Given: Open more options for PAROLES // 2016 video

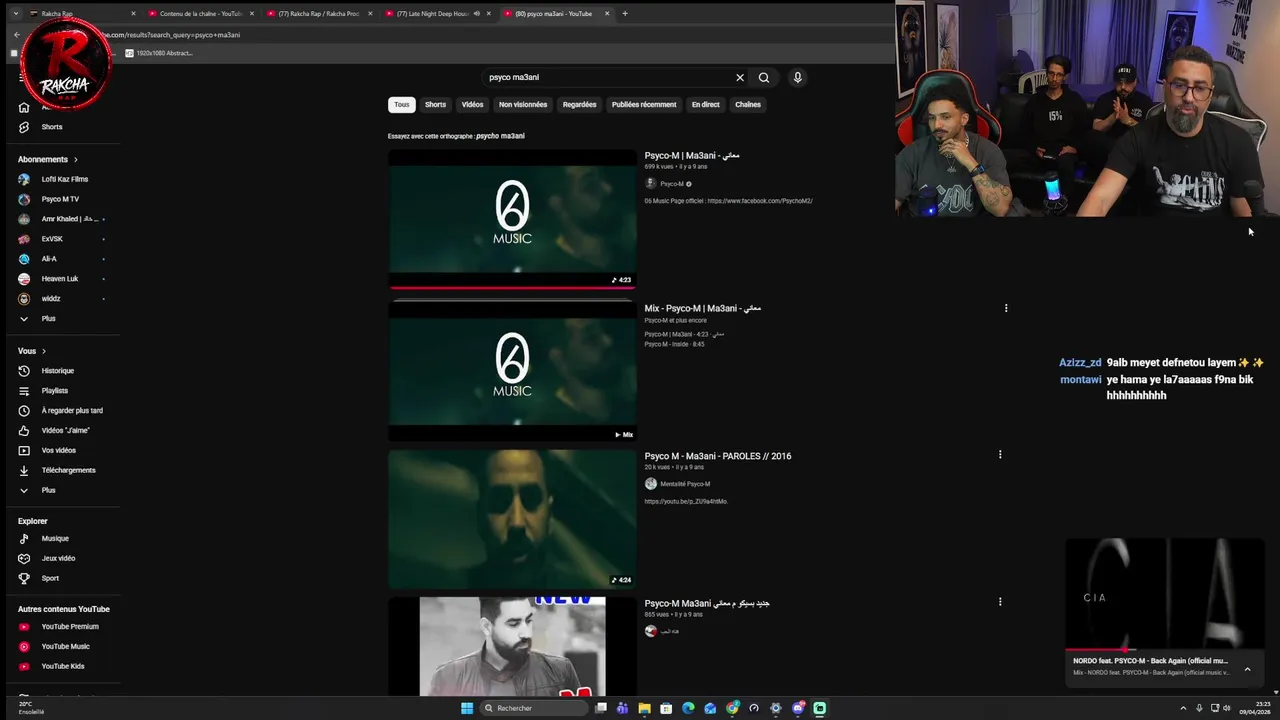Looking at the screenshot, I should 1000,455.
